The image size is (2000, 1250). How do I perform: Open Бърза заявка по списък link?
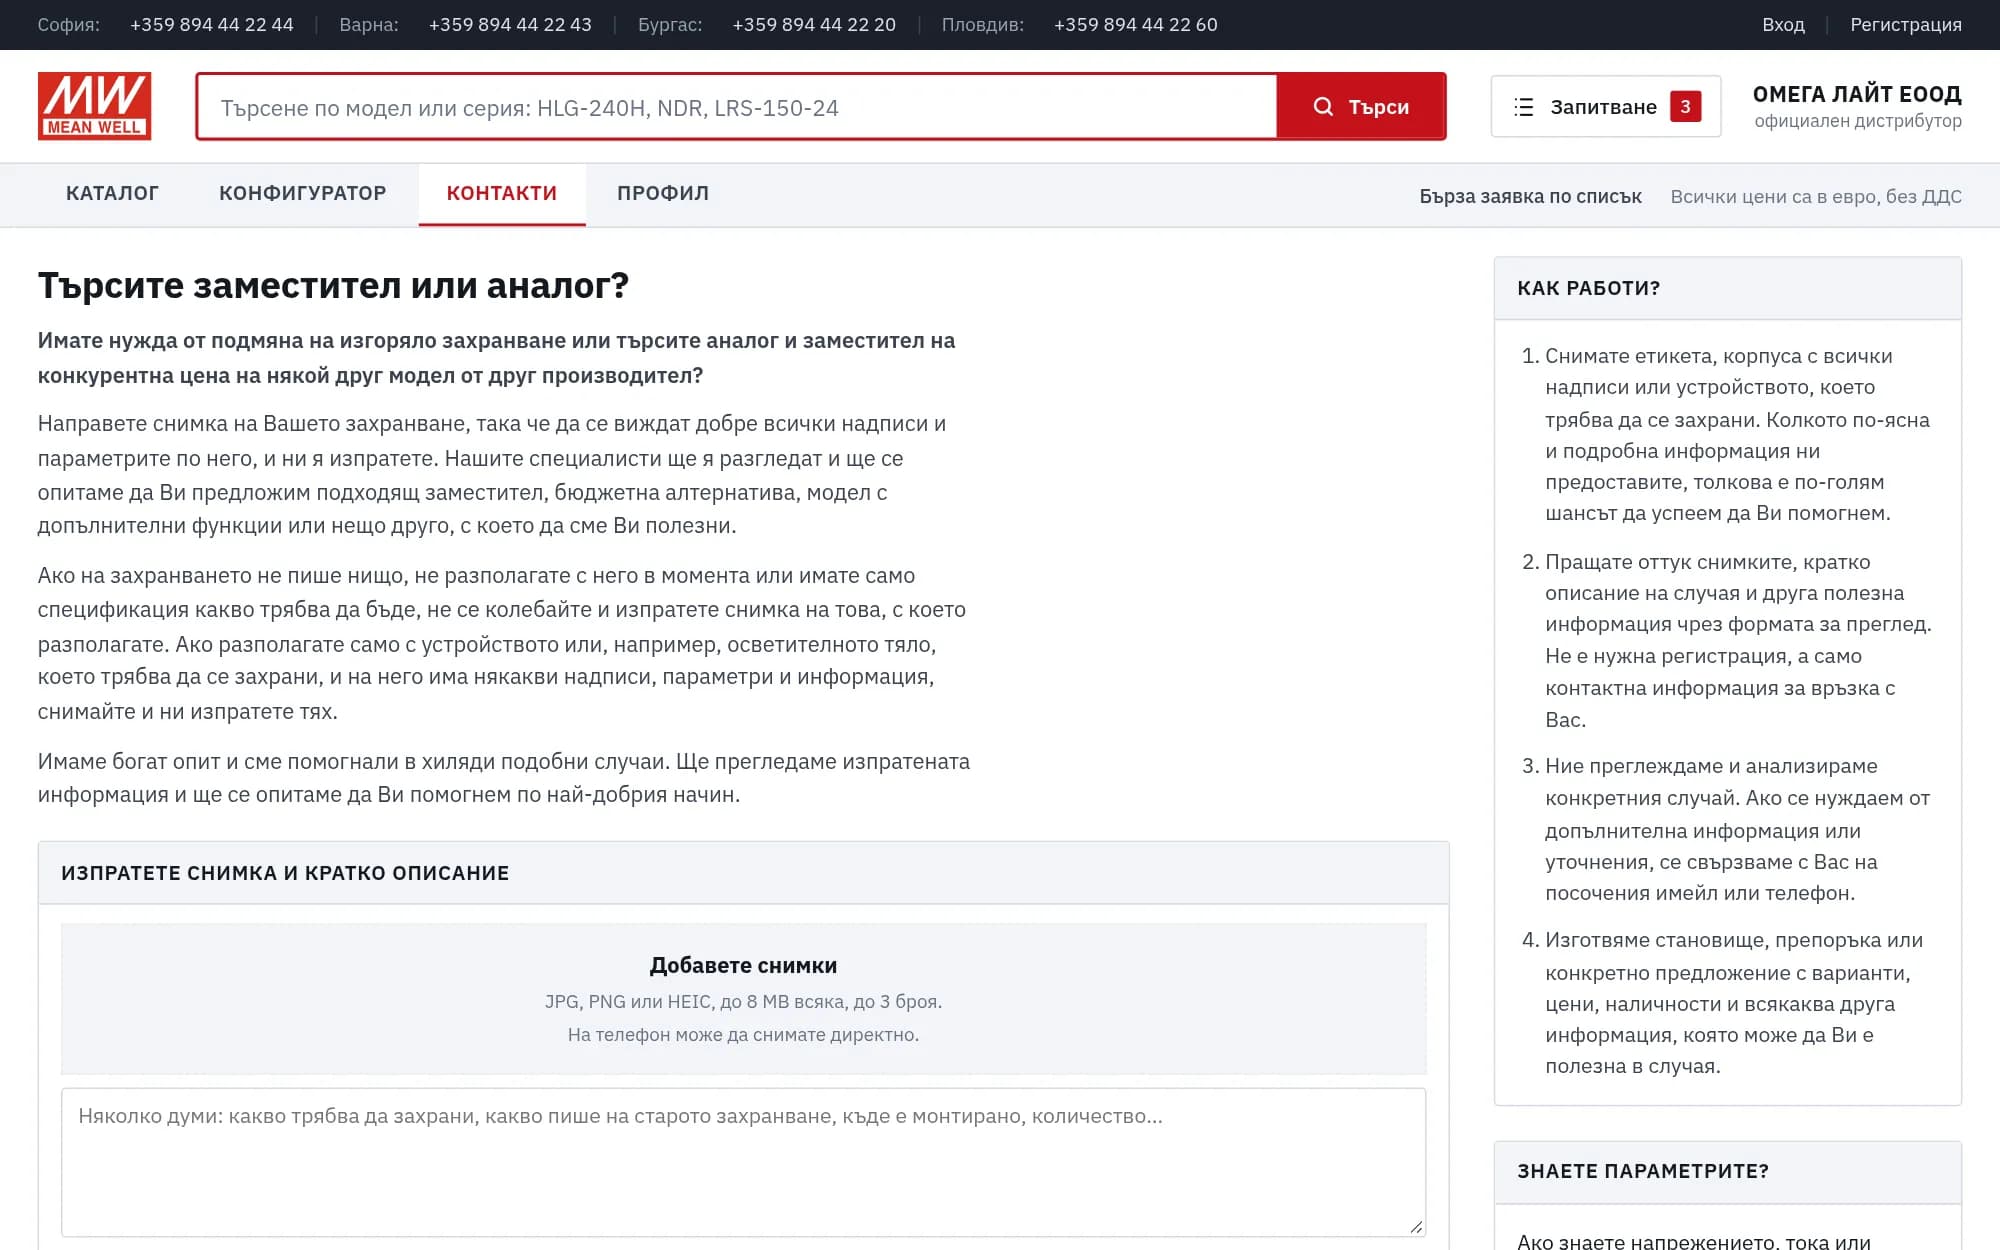[1530, 196]
